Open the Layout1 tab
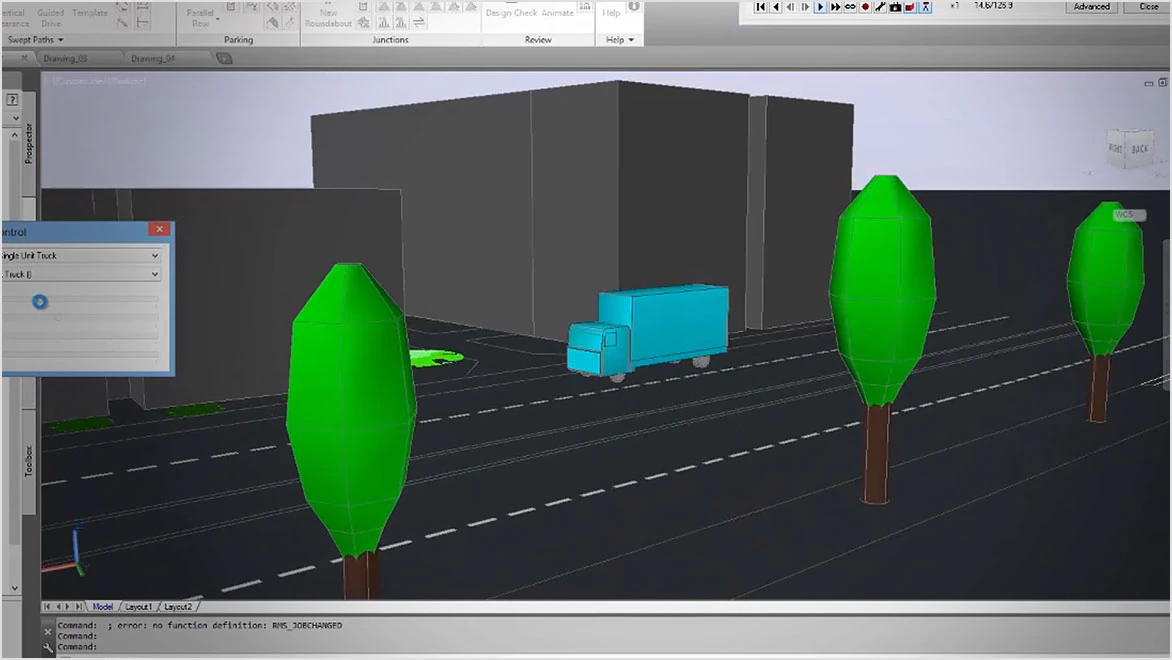Image resolution: width=1172 pixels, height=660 pixels. pos(138,607)
